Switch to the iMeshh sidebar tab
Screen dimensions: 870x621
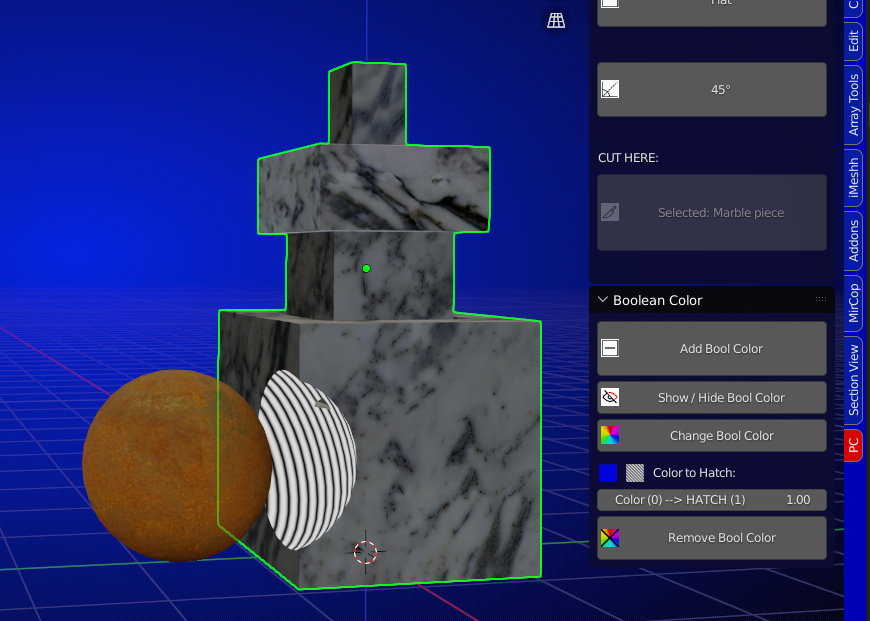853,180
